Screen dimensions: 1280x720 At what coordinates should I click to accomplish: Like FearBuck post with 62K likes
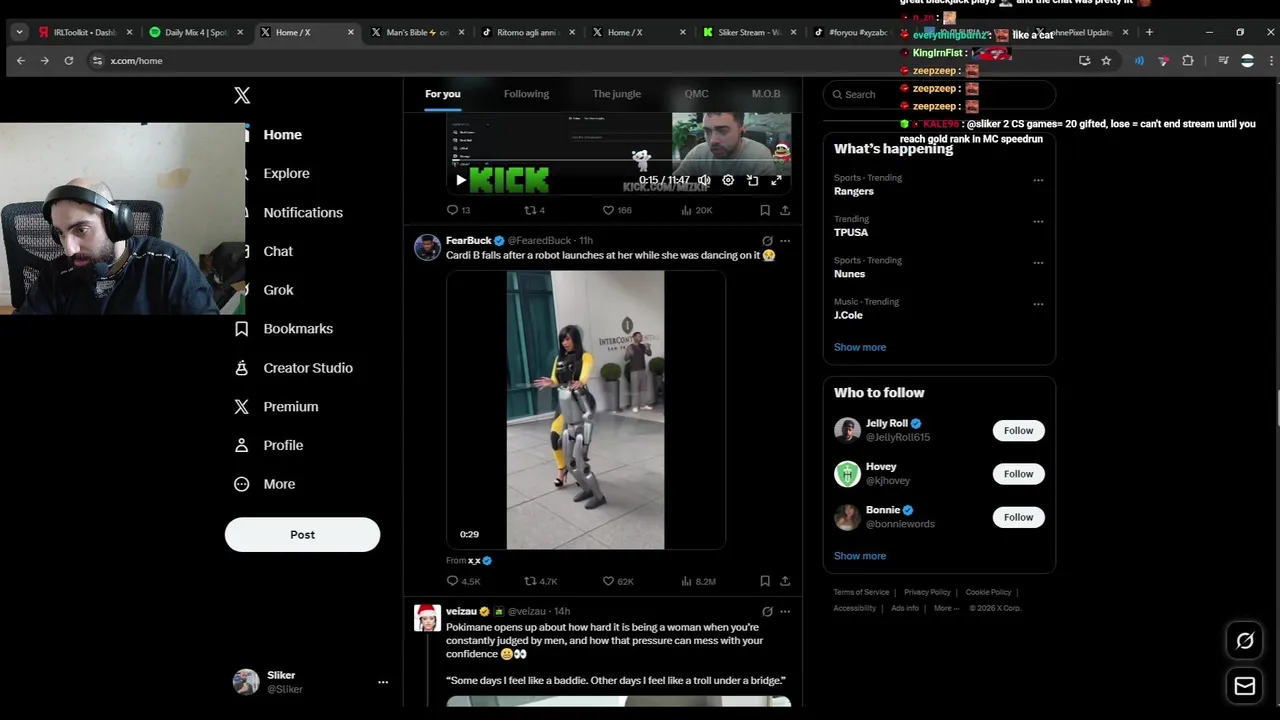click(618, 581)
